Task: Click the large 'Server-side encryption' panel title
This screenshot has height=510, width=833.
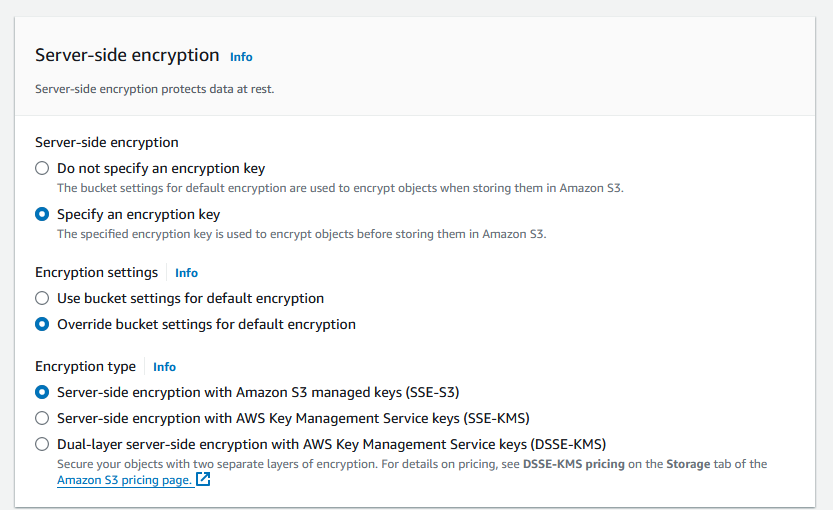Action: (x=127, y=56)
